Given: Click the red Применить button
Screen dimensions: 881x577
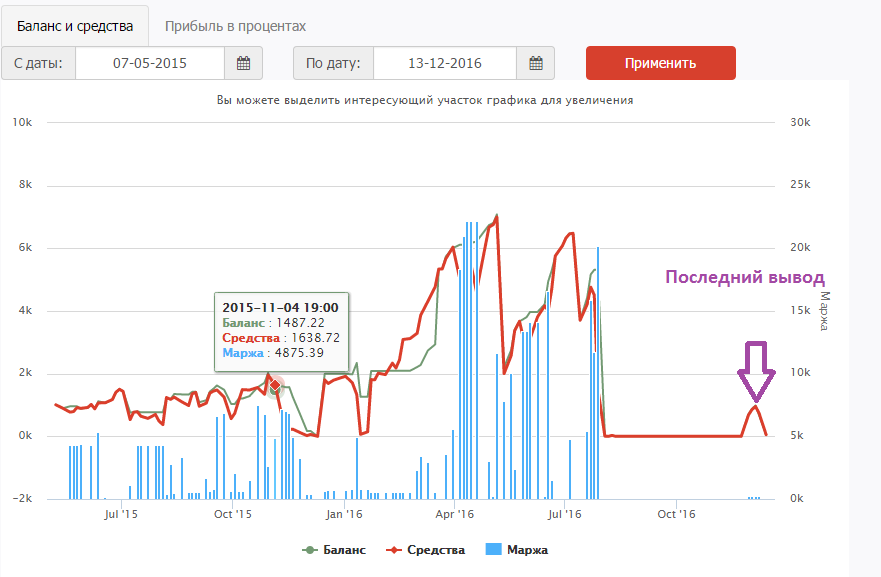Looking at the screenshot, I should point(661,63).
